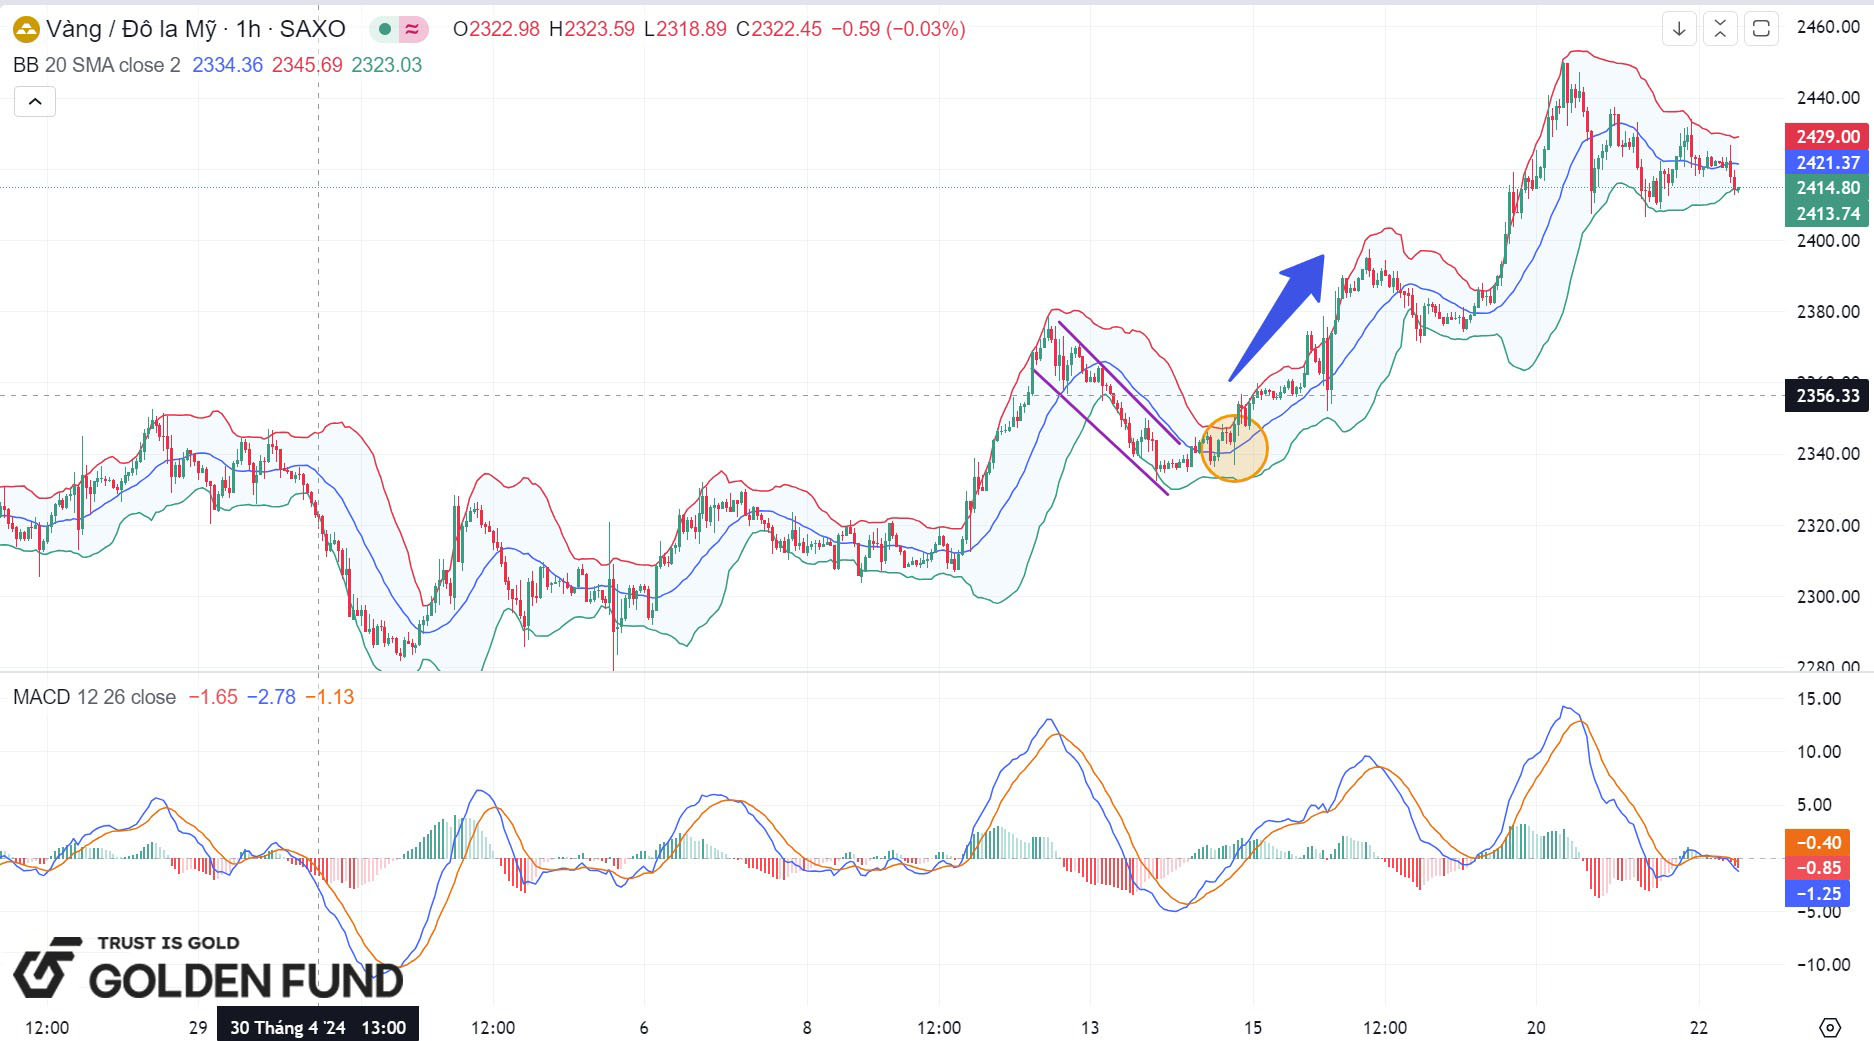Select the BB 20 SMA close 2 indicator

pyautogui.click(x=97, y=65)
